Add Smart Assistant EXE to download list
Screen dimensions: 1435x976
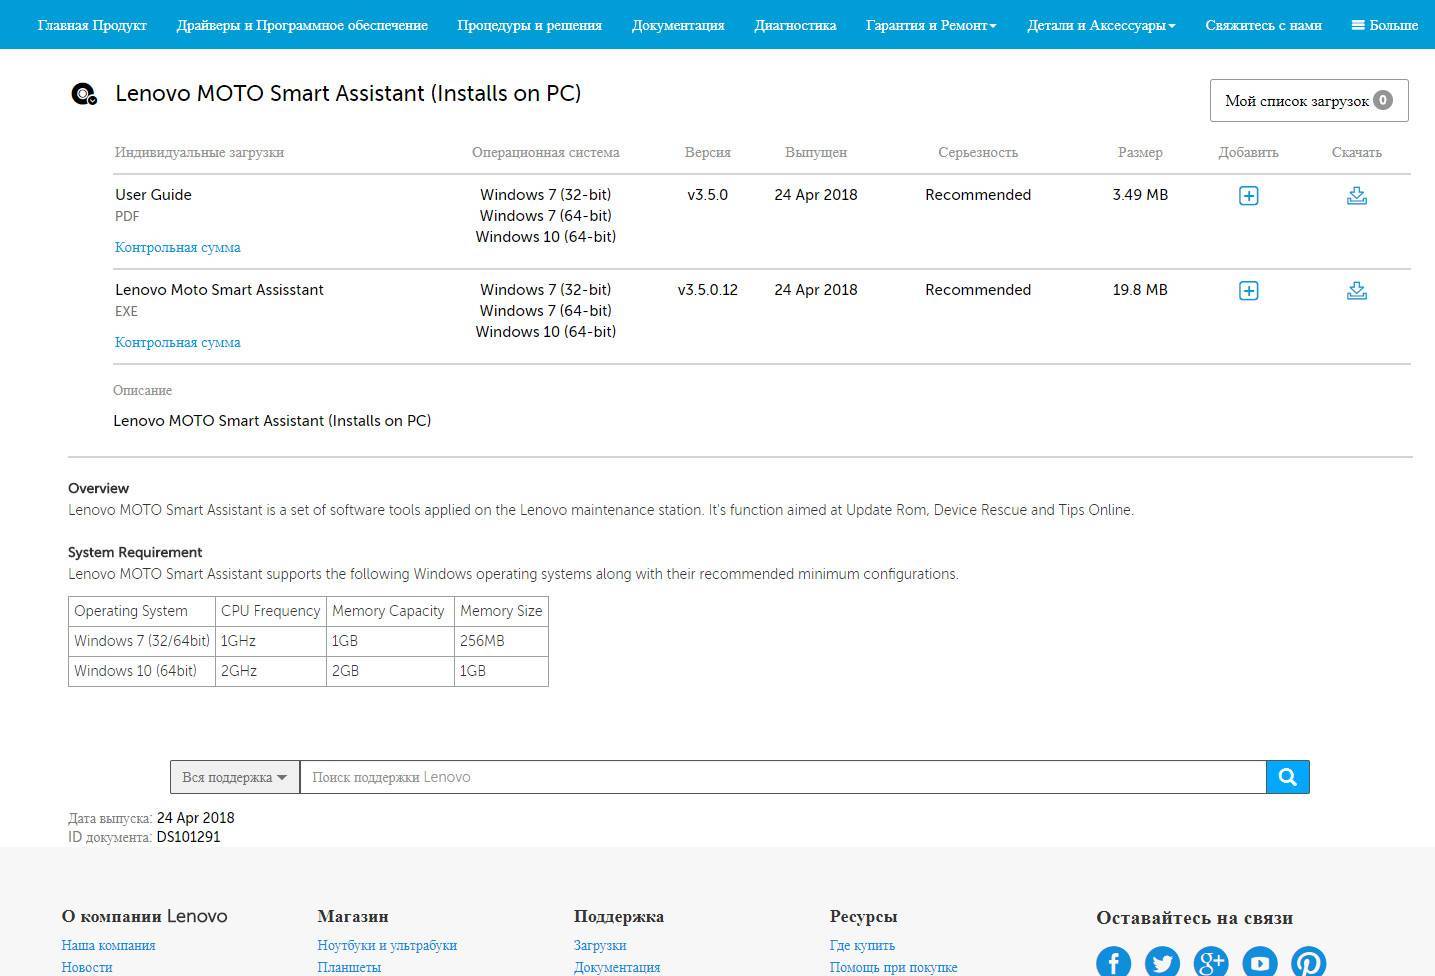coord(1248,291)
